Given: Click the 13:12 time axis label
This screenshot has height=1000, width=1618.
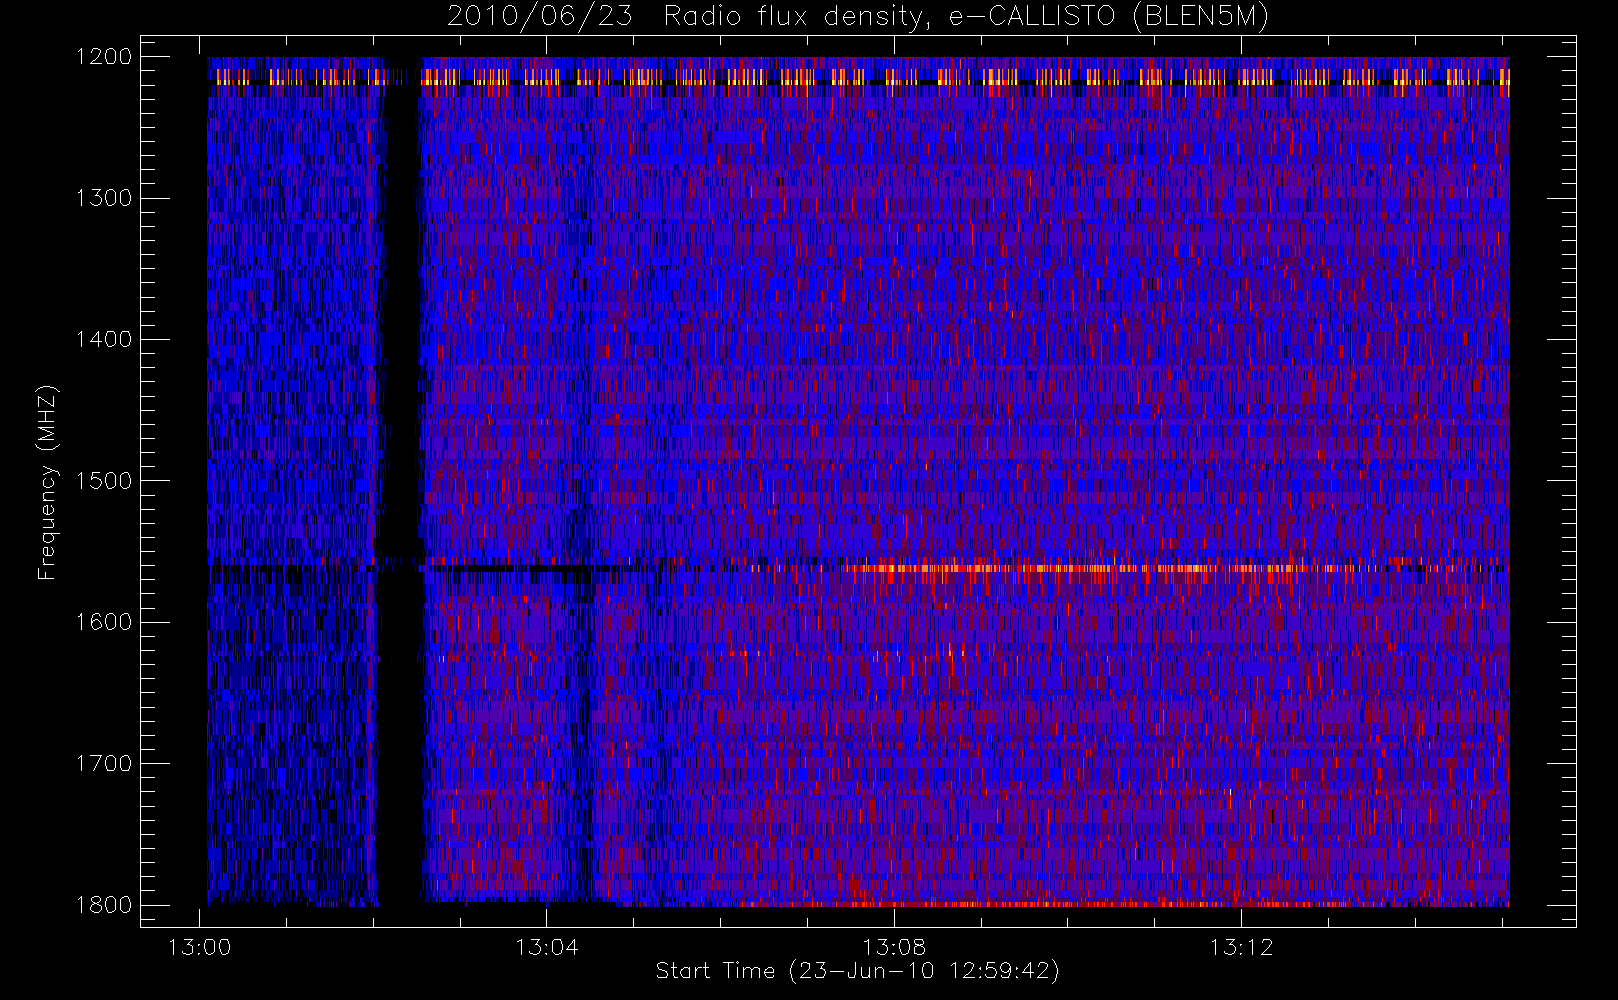Looking at the screenshot, I should coord(1241,947).
